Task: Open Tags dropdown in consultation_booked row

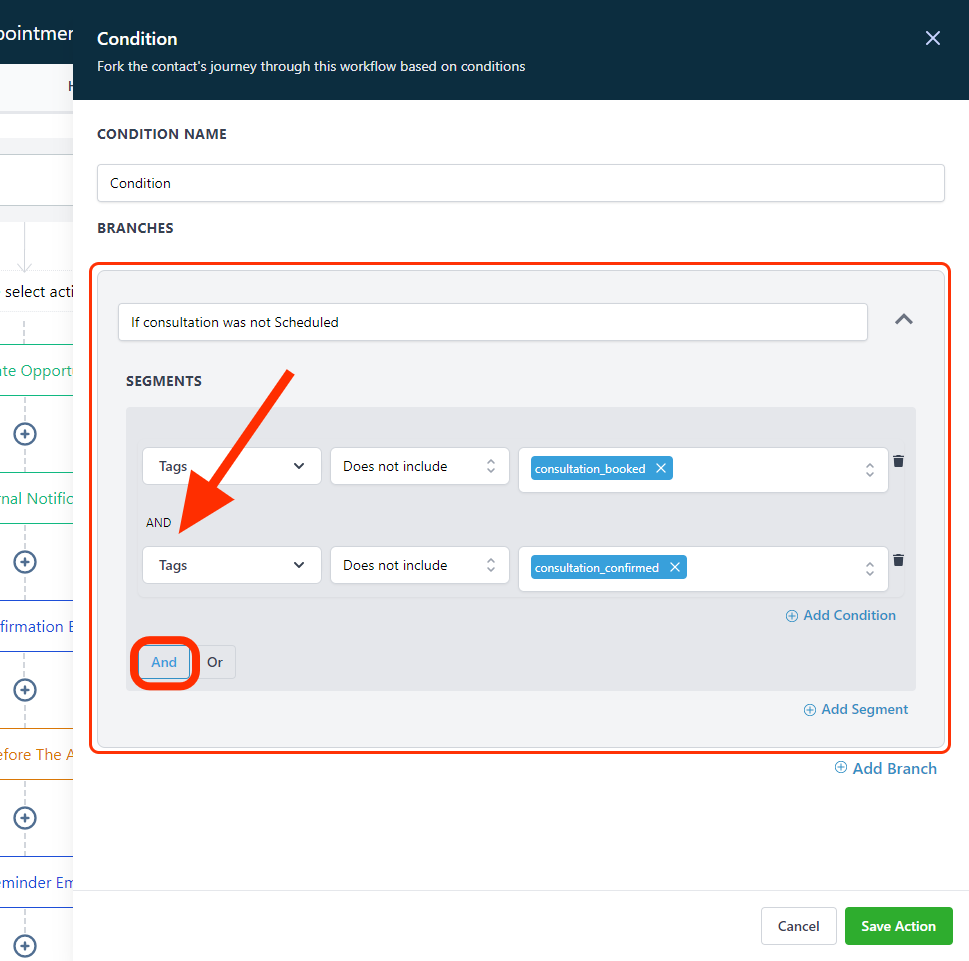Action: click(232, 466)
